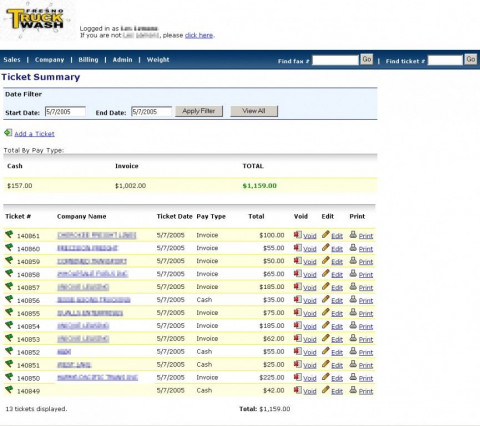Click the Void link for ticket 140857
The image size is (480, 426).
(310, 288)
